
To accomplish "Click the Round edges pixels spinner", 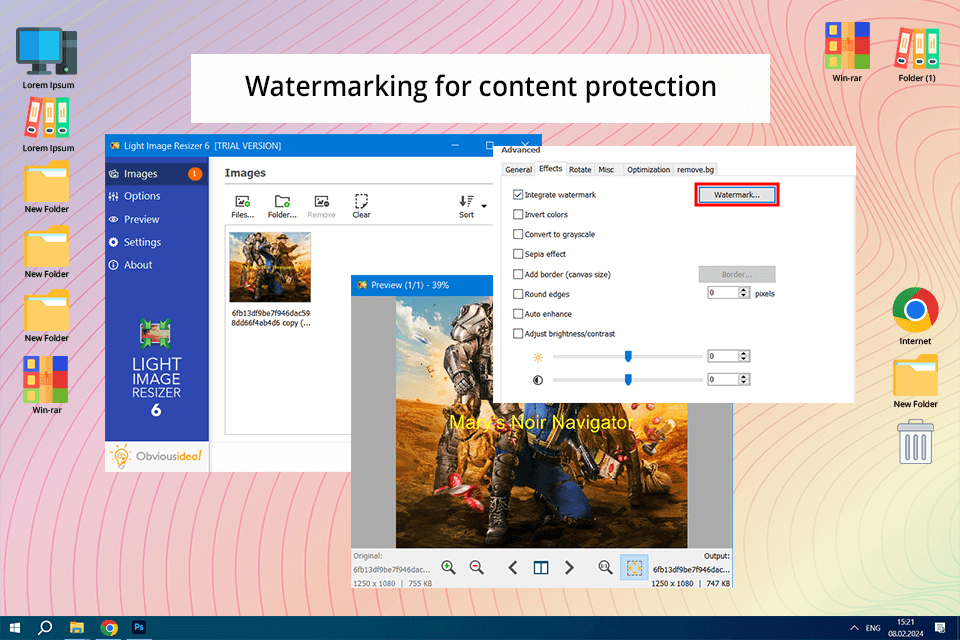I will (744, 293).
